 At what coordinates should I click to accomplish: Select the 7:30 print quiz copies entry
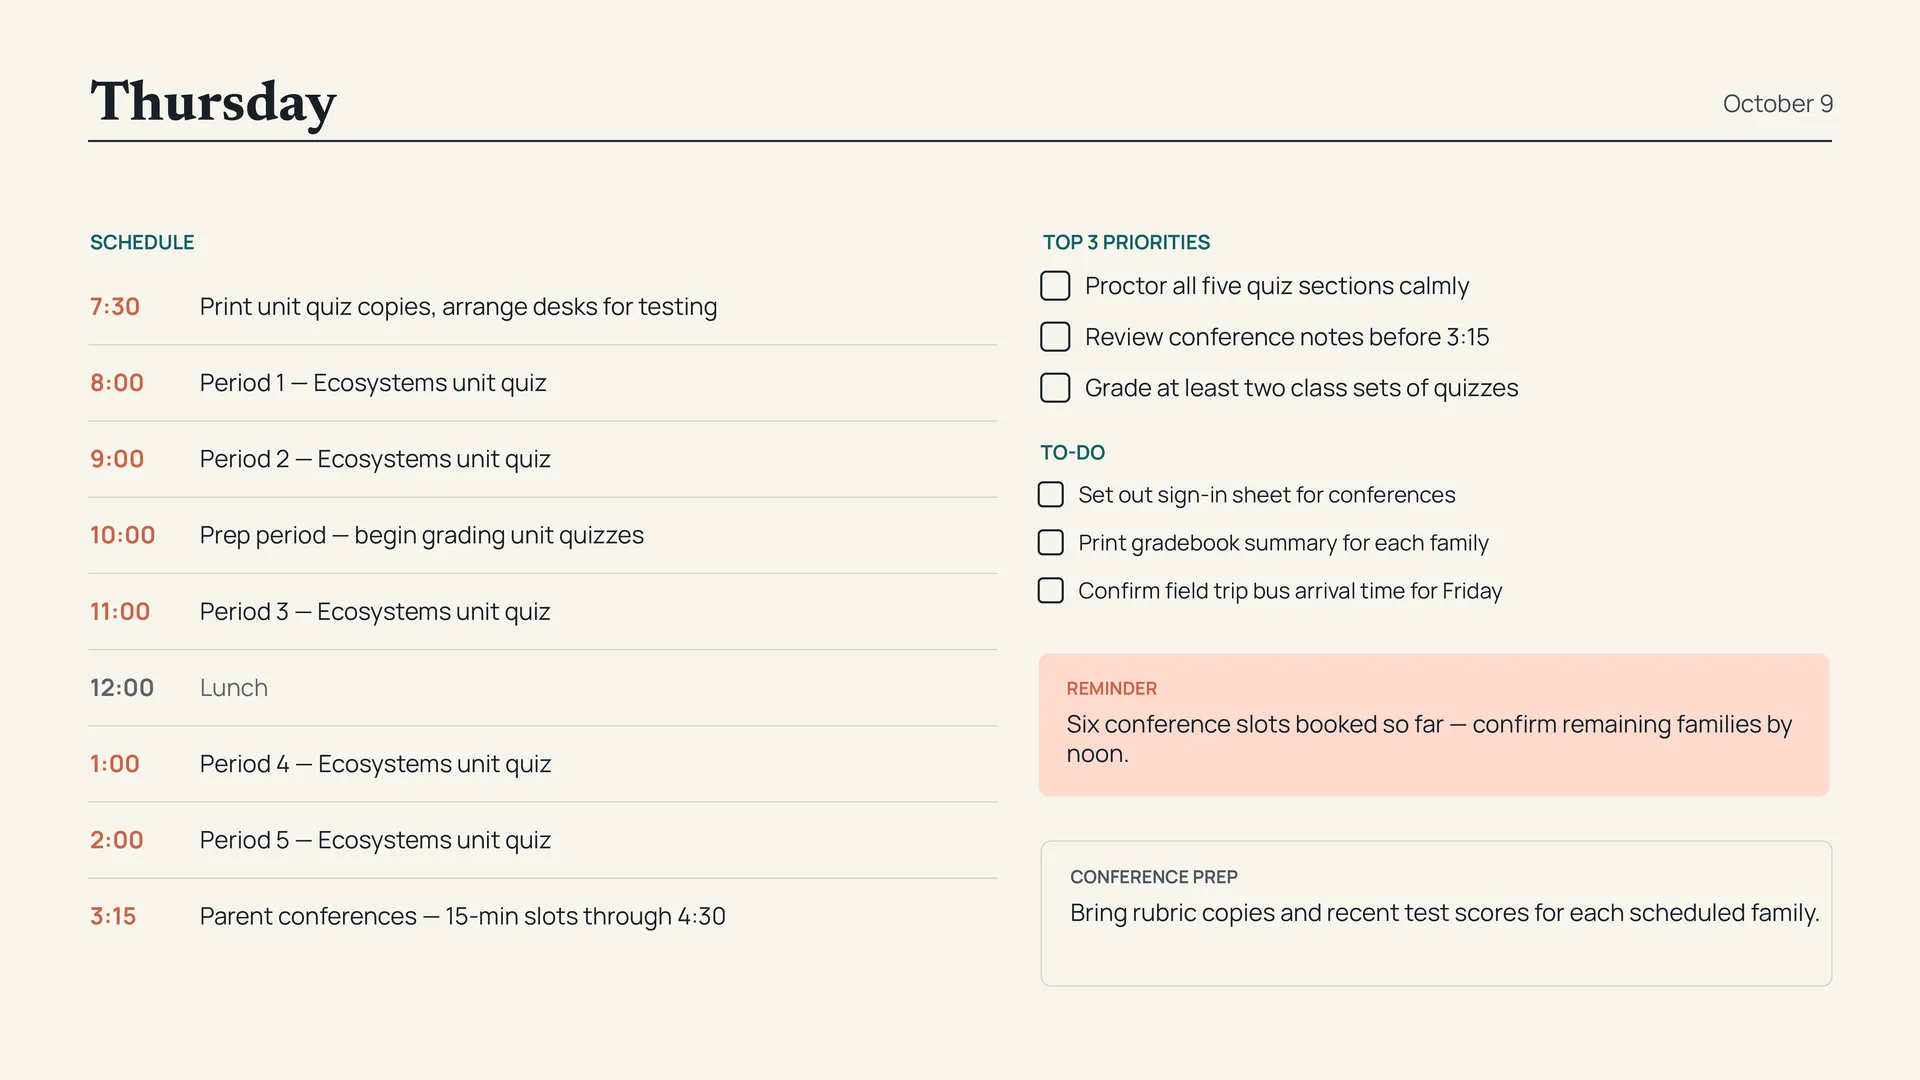pyautogui.click(x=542, y=307)
